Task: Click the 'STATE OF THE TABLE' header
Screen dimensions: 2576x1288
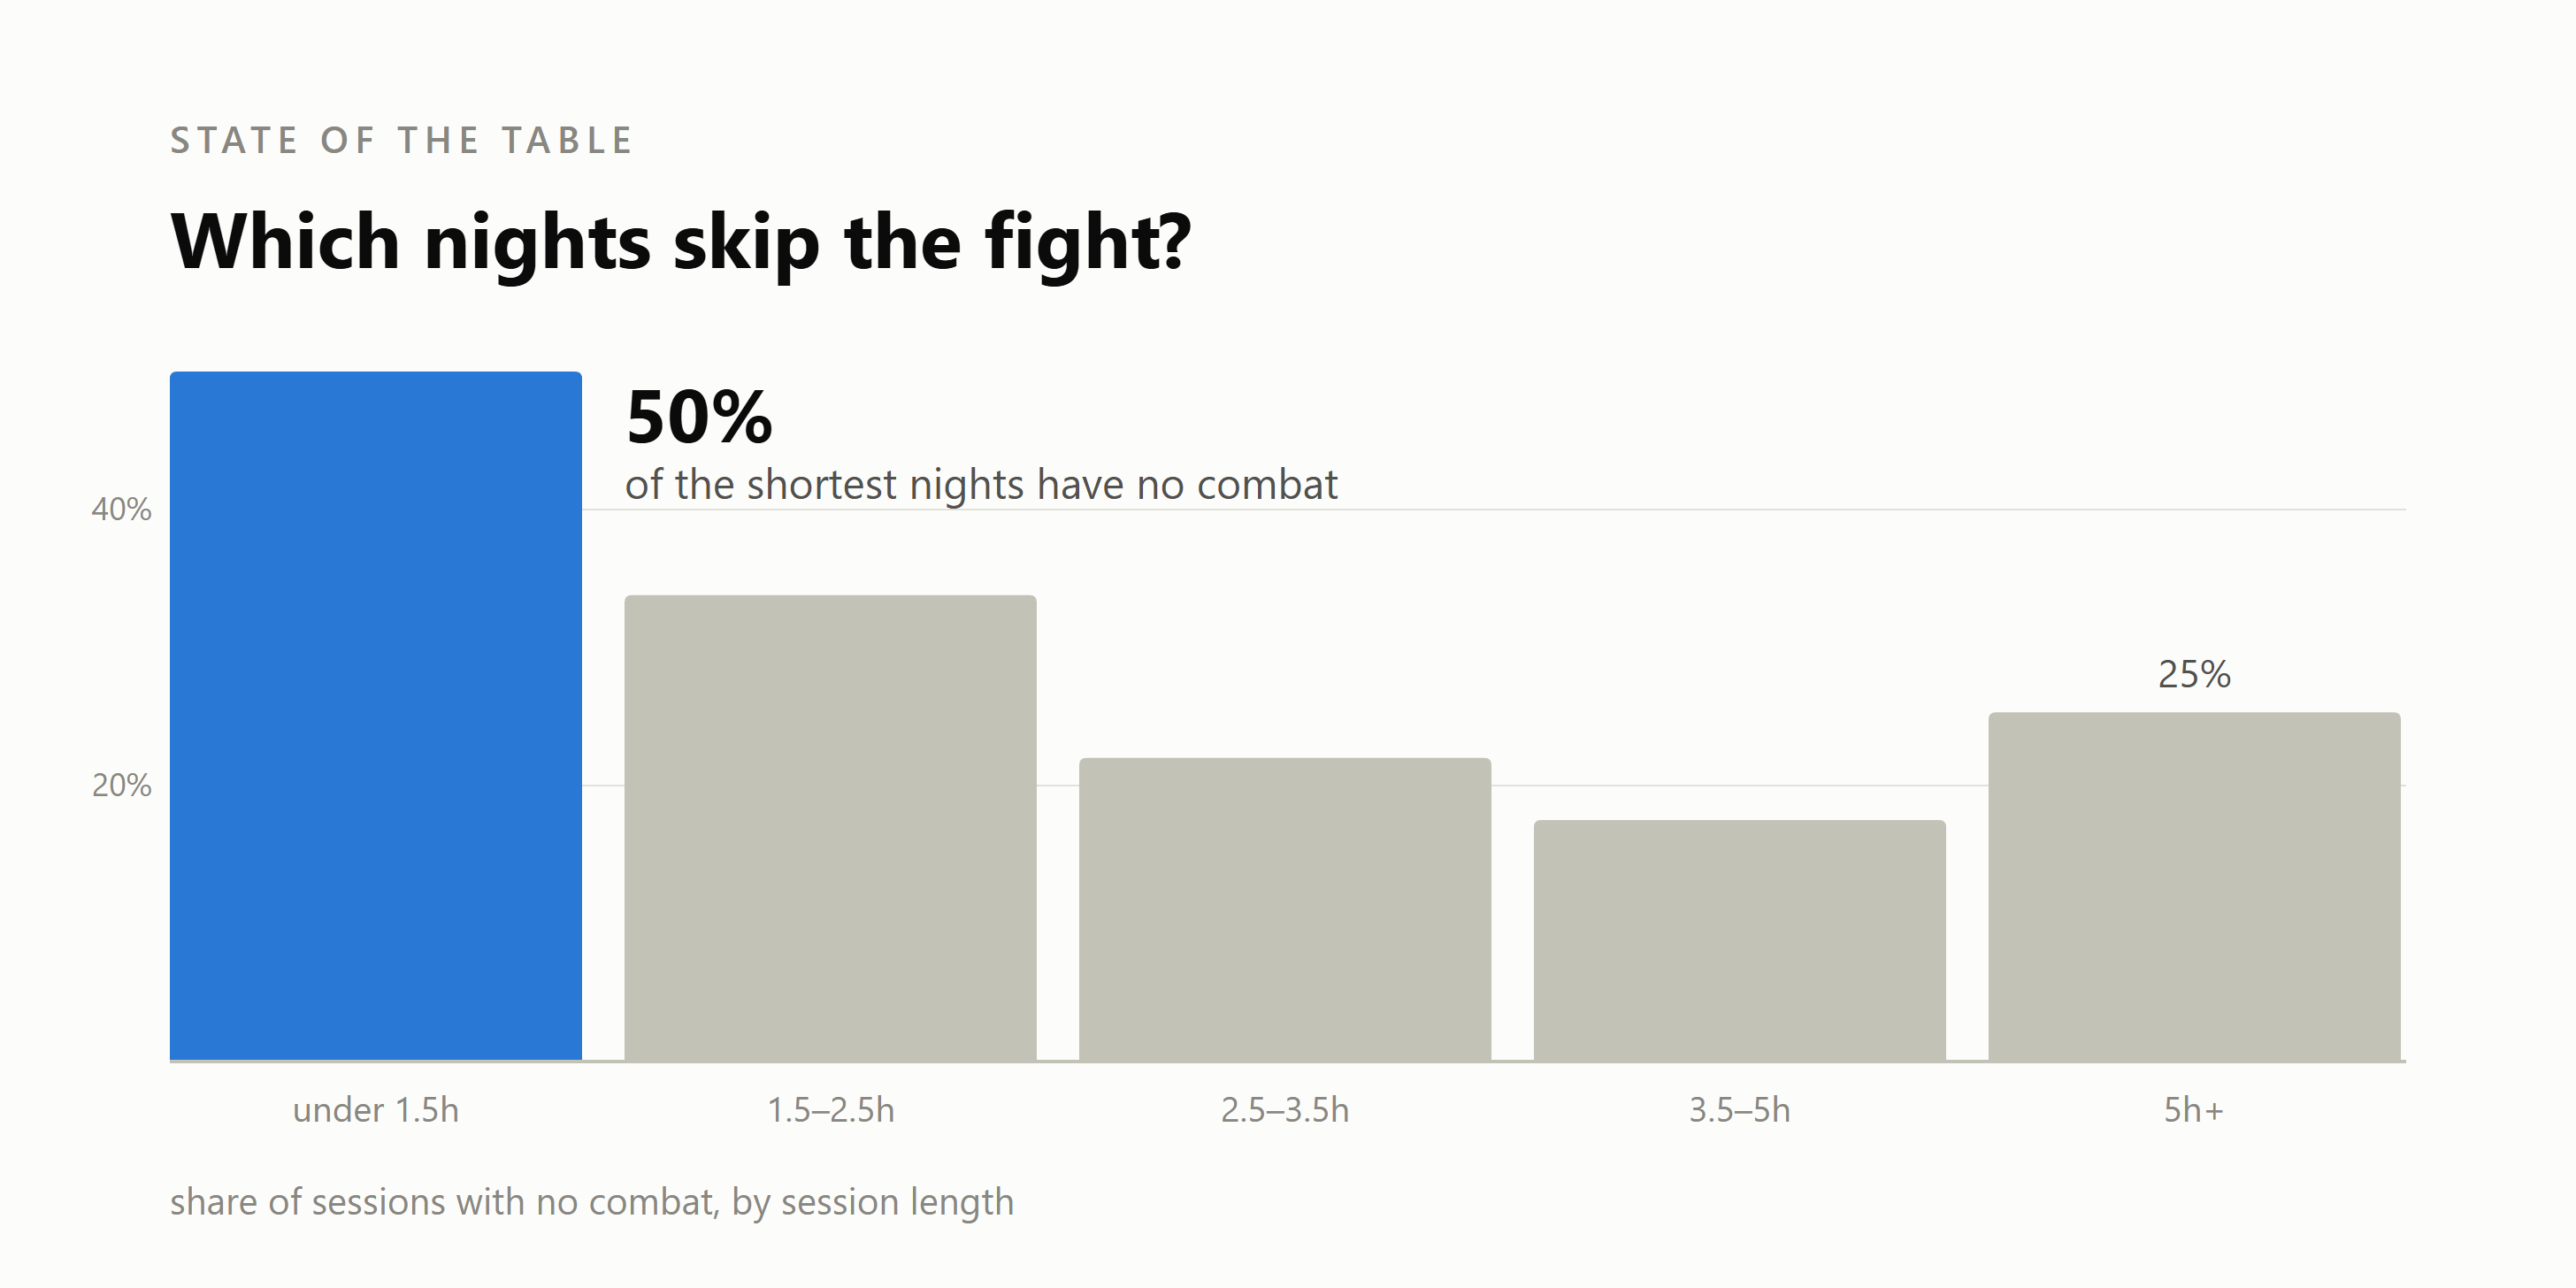Action: (402, 140)
